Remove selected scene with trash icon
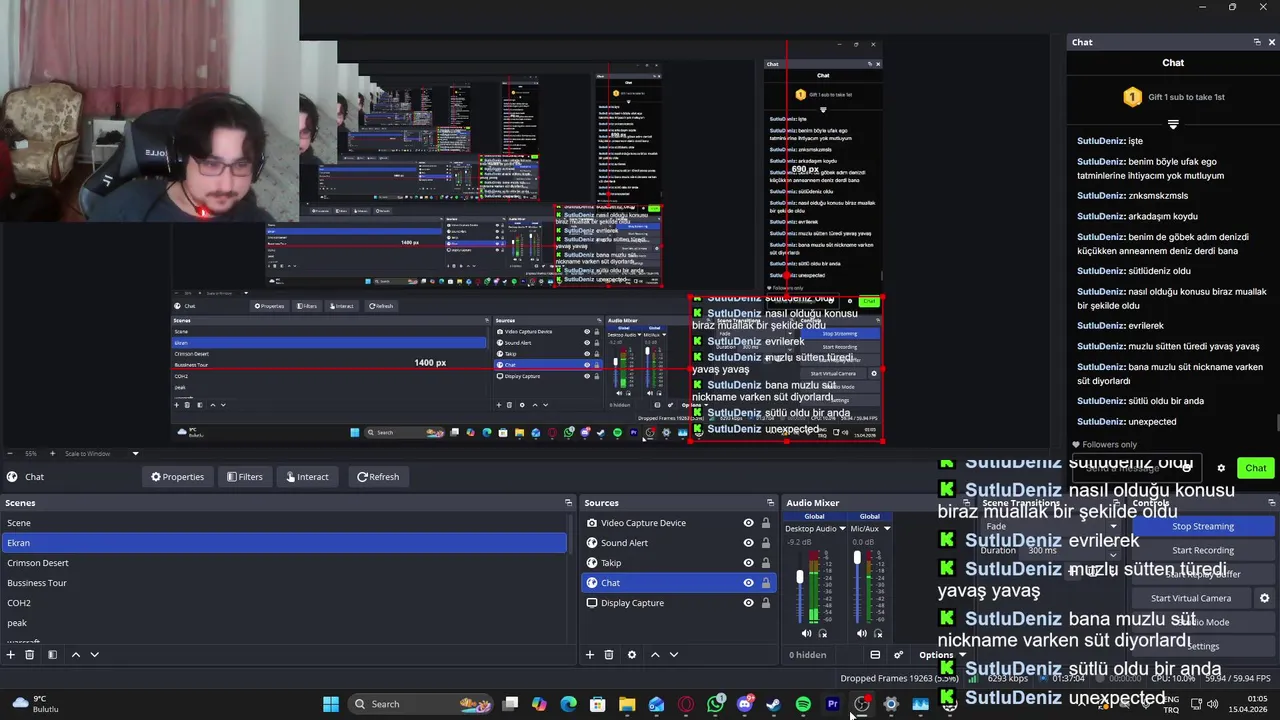 tap(29, 655)
